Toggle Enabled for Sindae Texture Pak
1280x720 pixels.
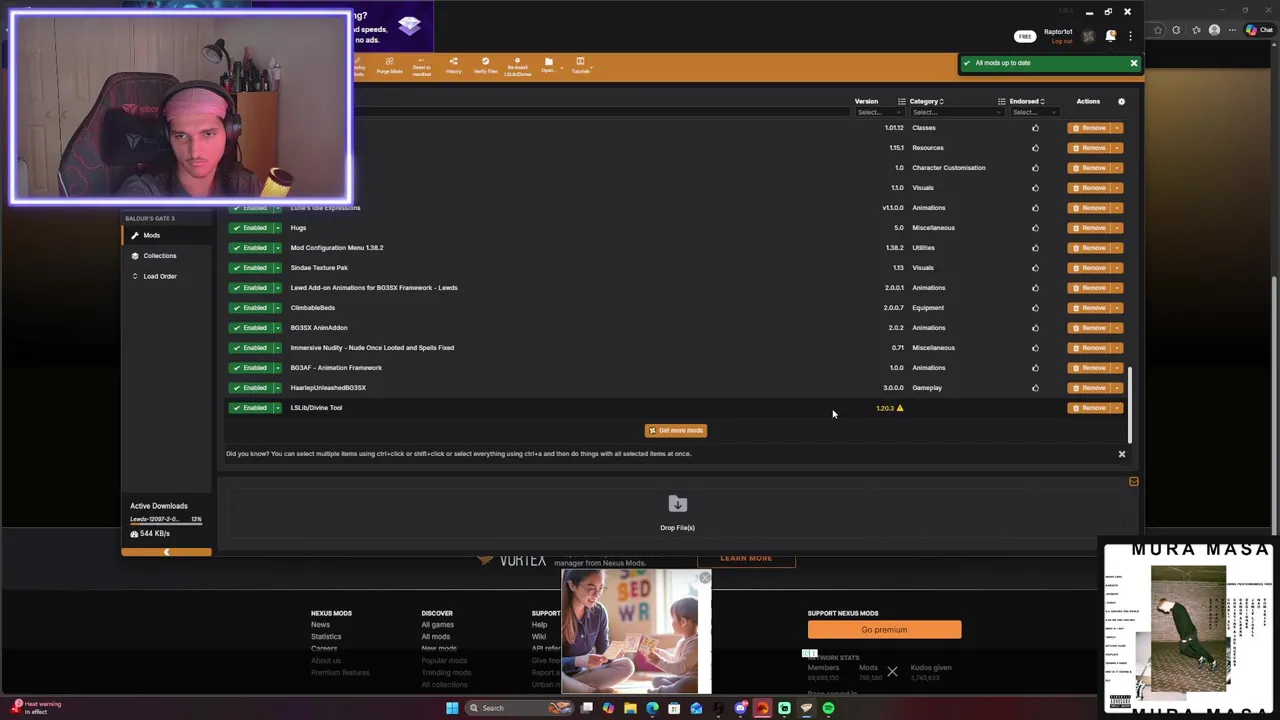click(x=250, y=268)
